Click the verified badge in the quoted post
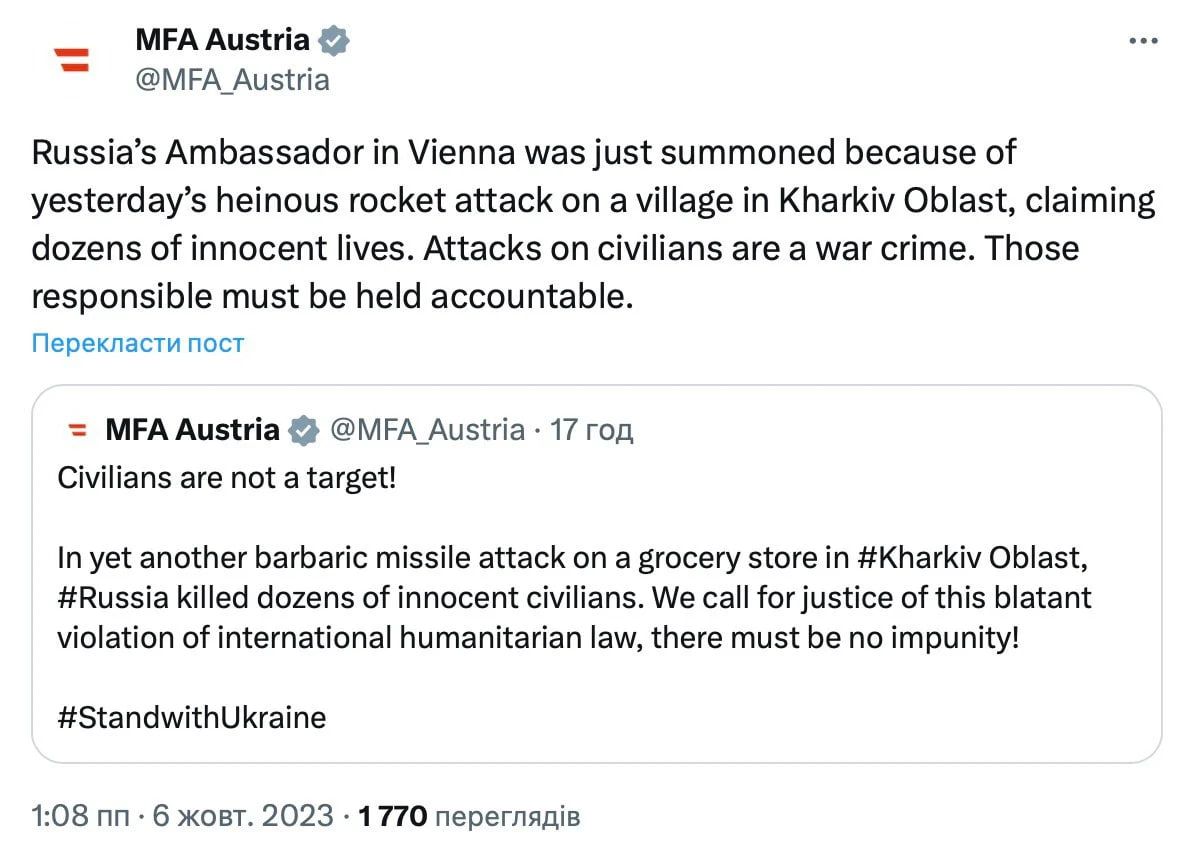Image resolution: width=1194 pixels, height=868 pixels. coord(302,431)
